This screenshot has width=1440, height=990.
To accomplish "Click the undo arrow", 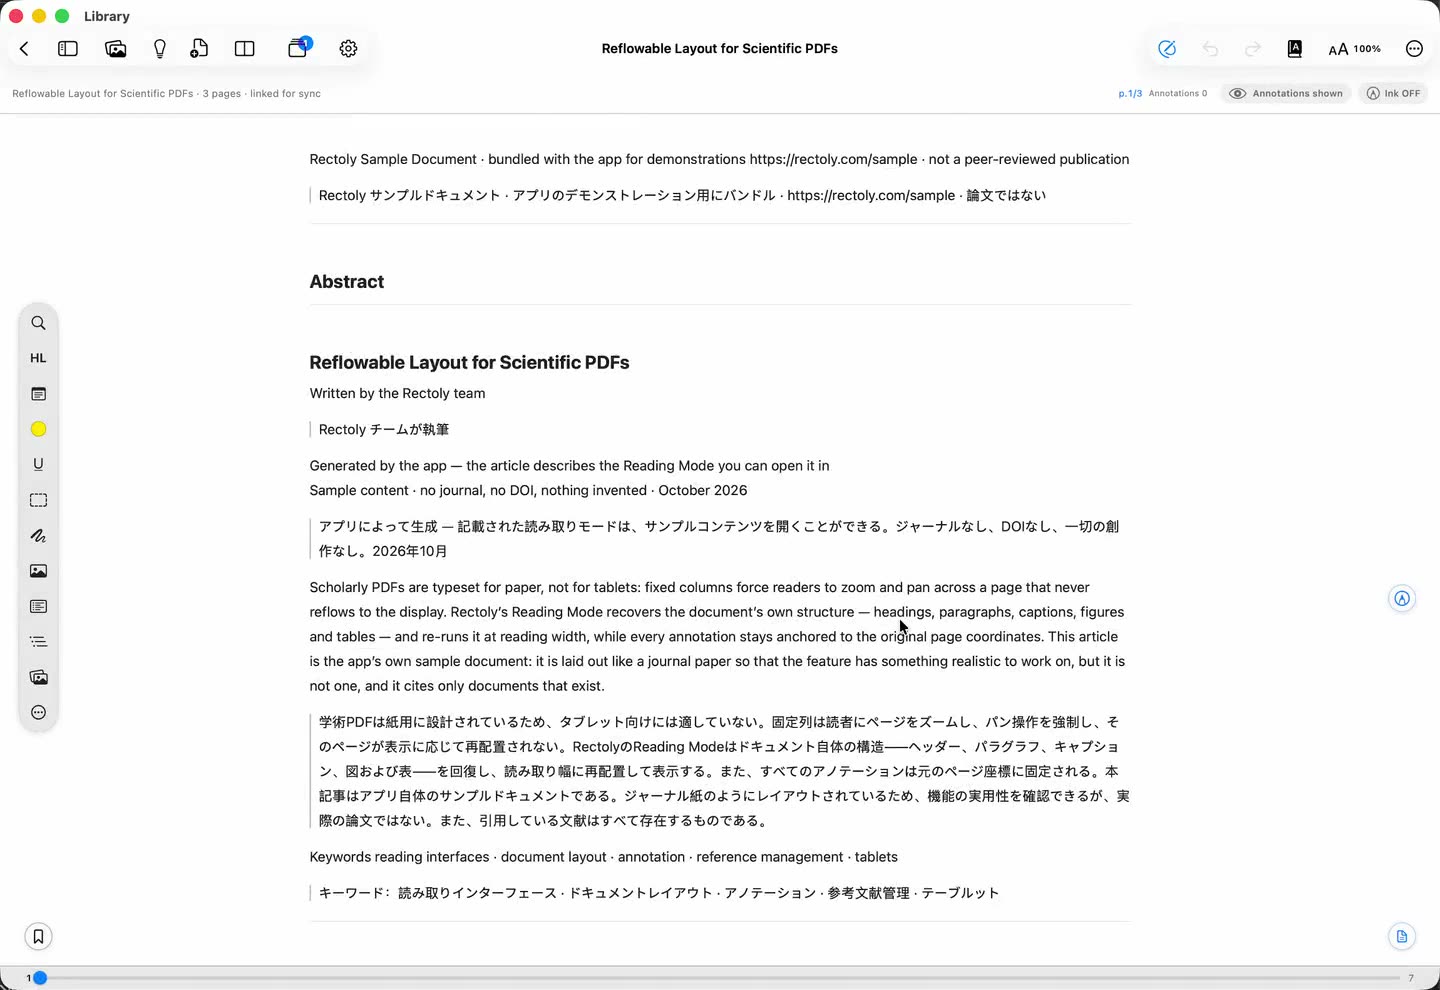I will pos(1210,48).
